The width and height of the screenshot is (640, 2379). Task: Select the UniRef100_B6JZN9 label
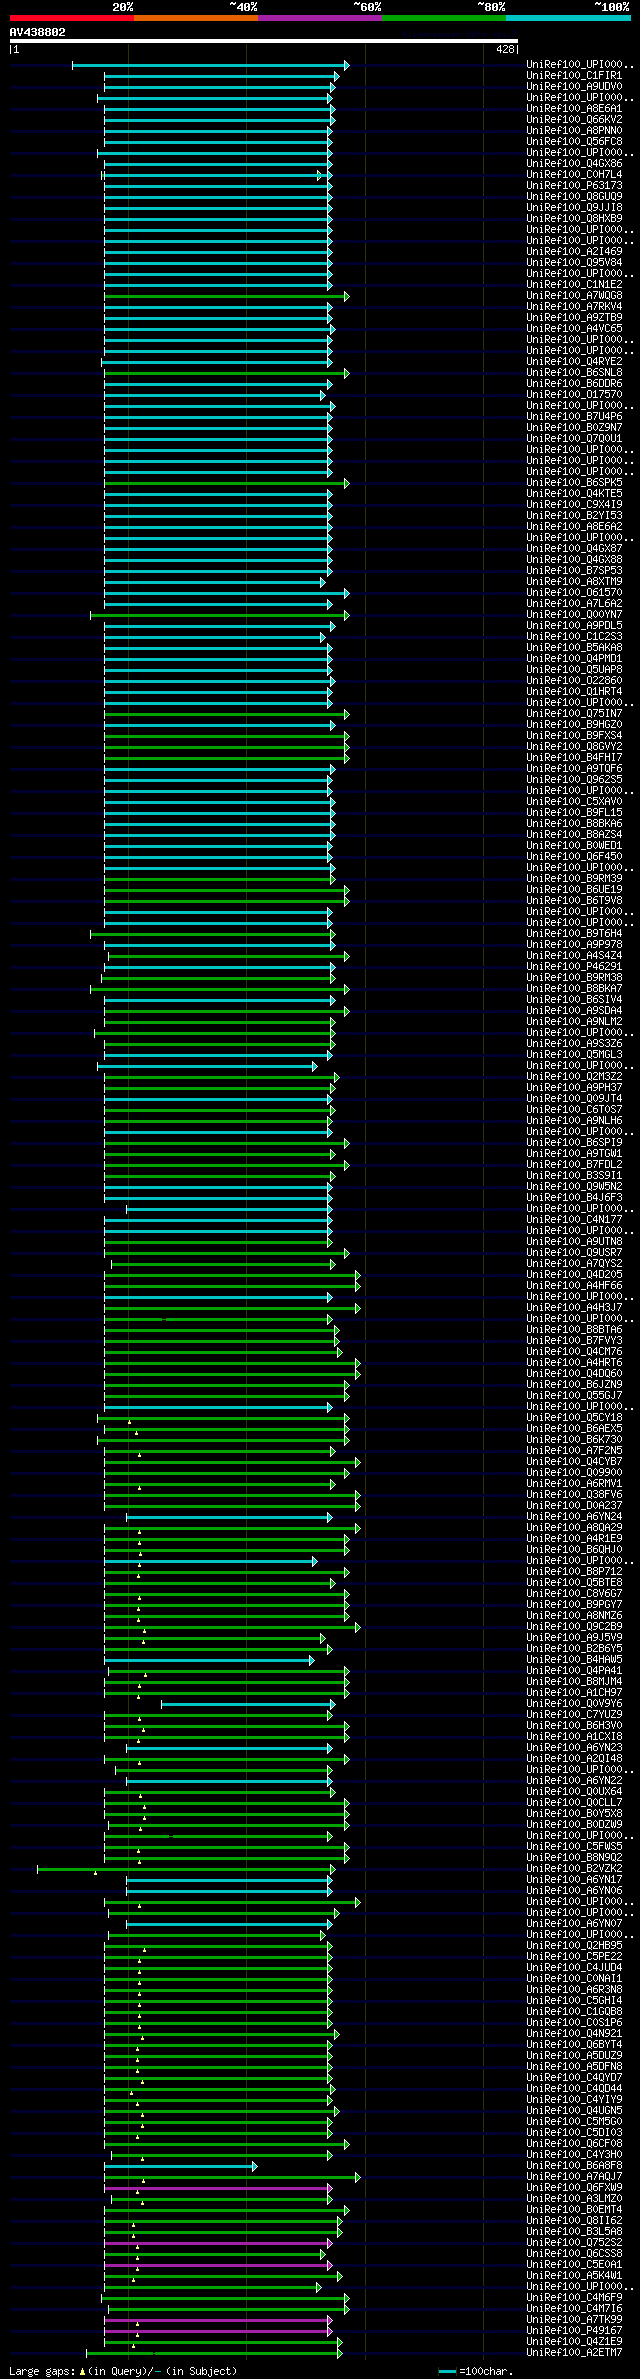point(574,1384)
